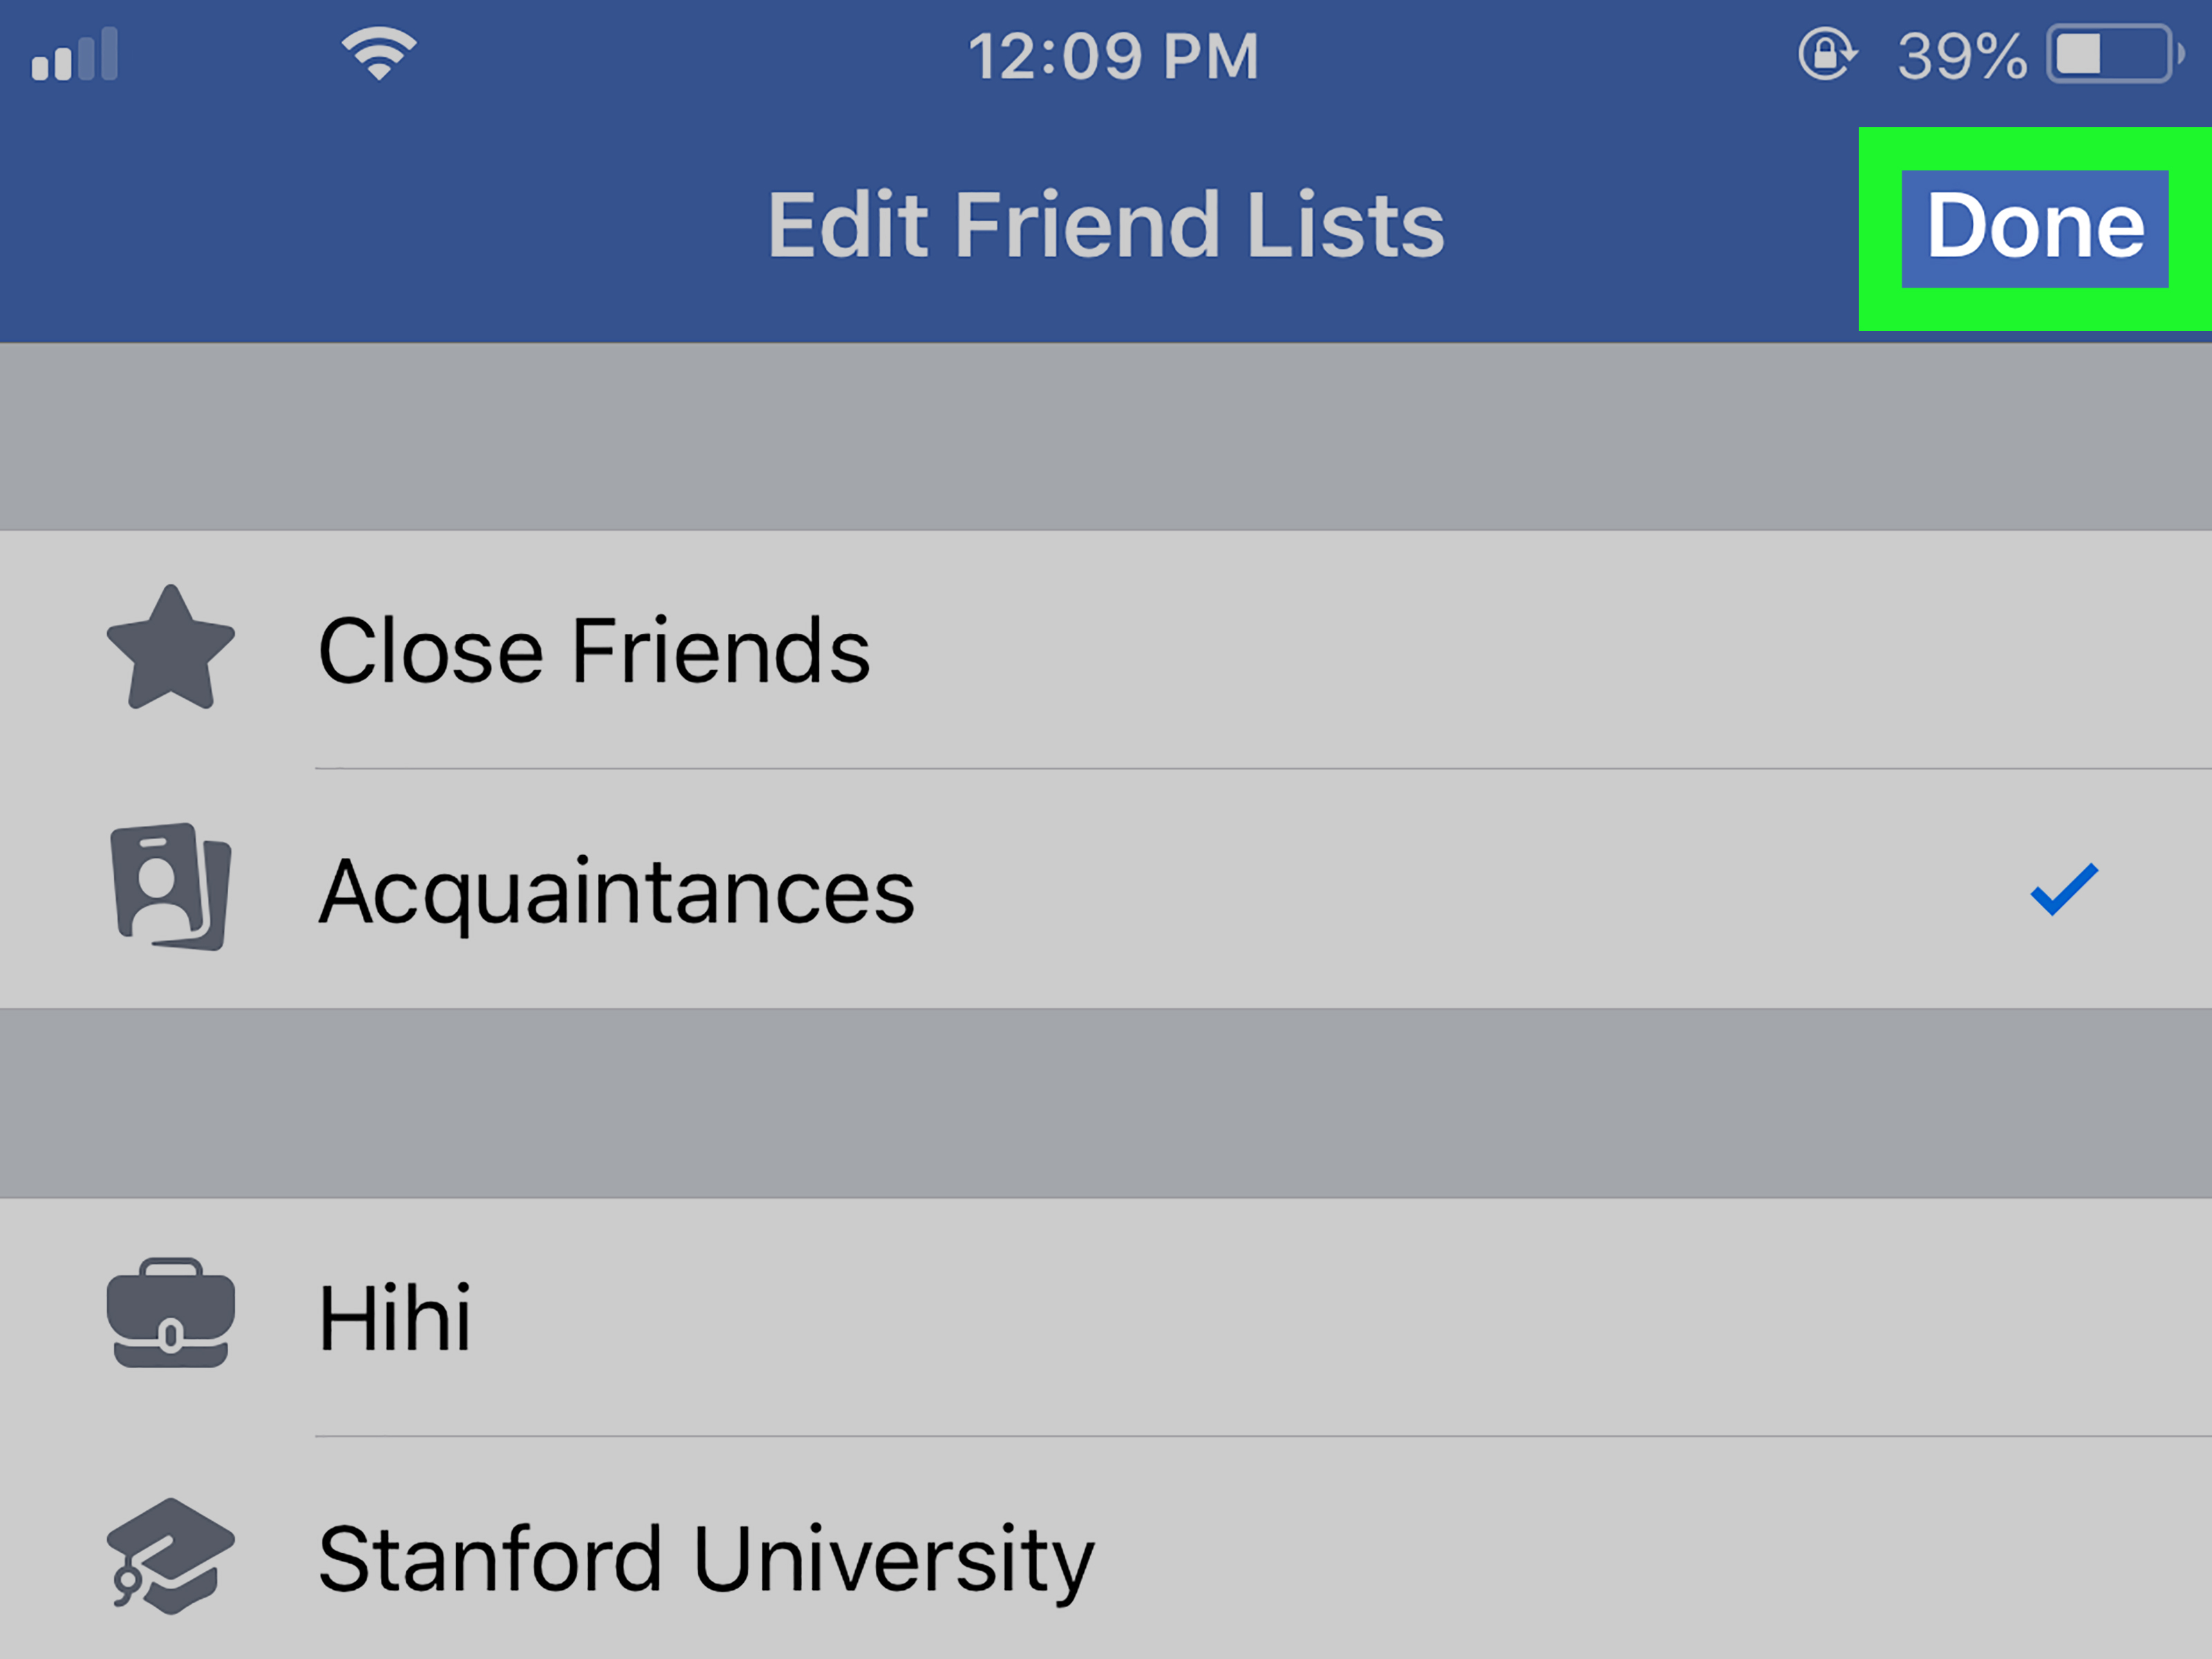Tap the 39% battery percentage text
2212x1659 pixels.
pos(1962,56)
